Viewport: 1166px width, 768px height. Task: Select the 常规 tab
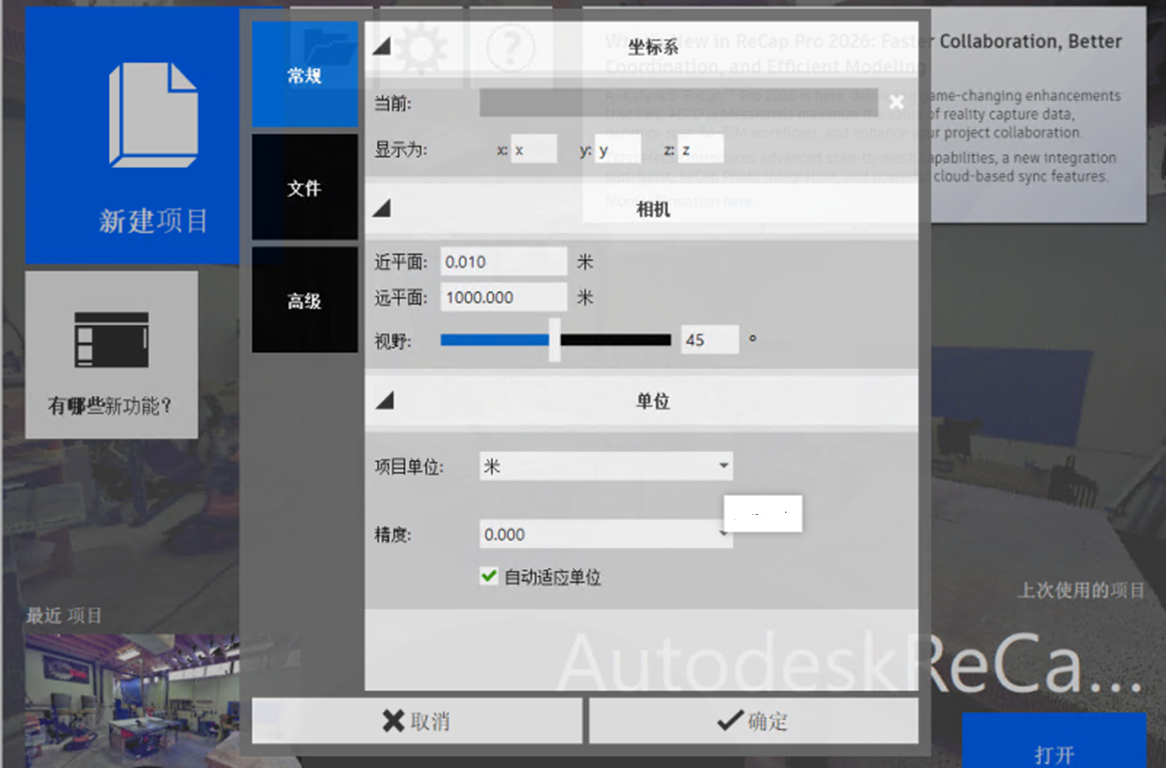[304, 74]
